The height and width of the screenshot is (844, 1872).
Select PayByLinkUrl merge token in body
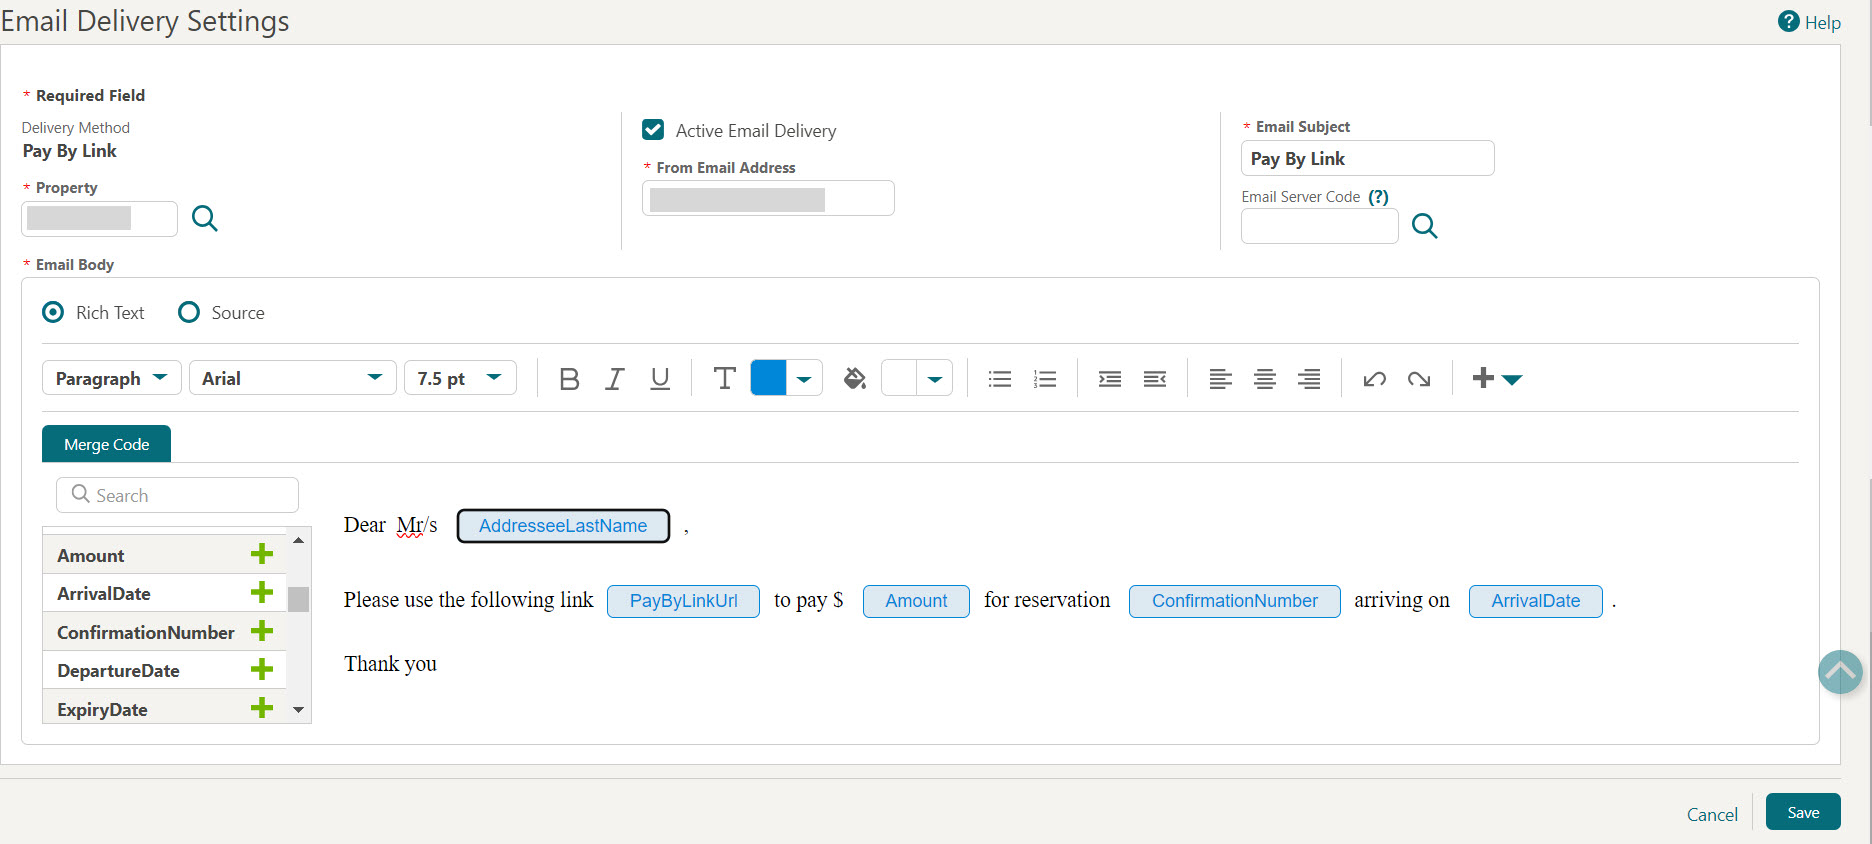click(684, 601)
